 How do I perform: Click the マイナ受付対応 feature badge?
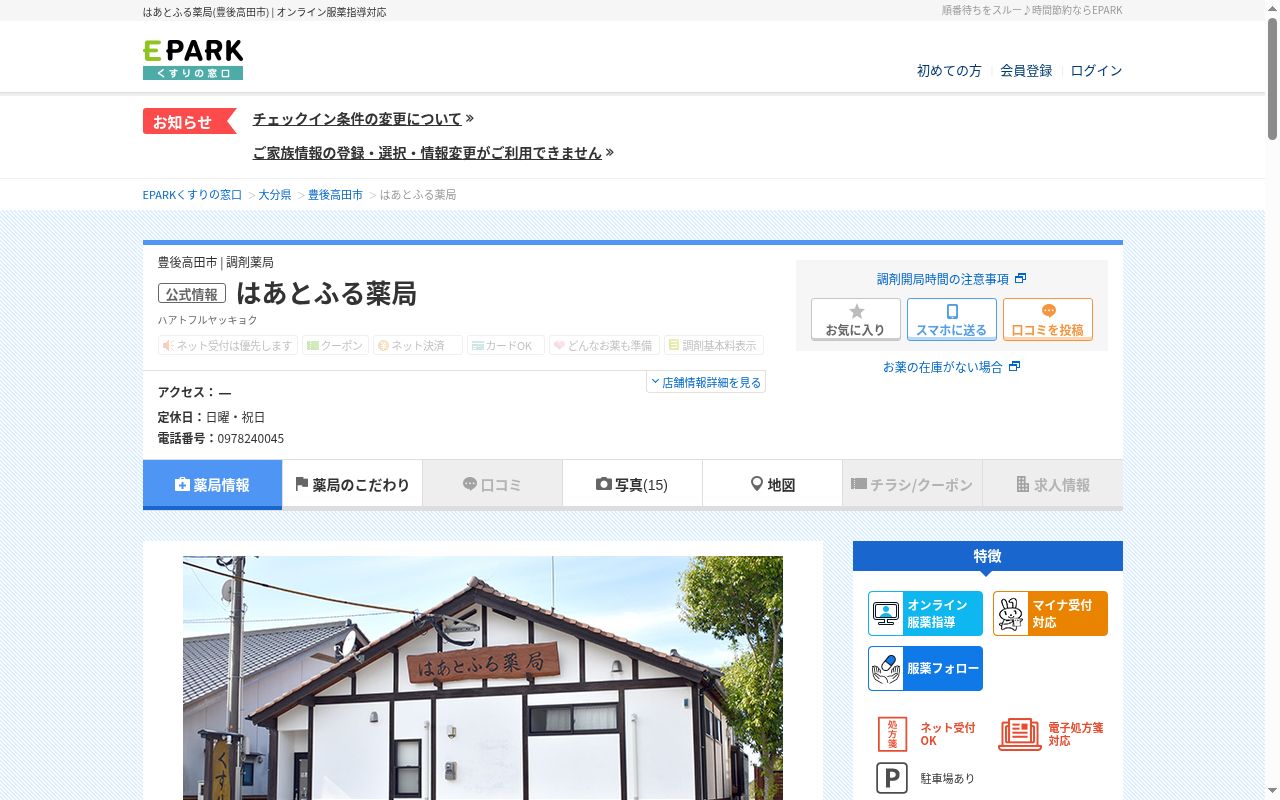point(1050,613)
